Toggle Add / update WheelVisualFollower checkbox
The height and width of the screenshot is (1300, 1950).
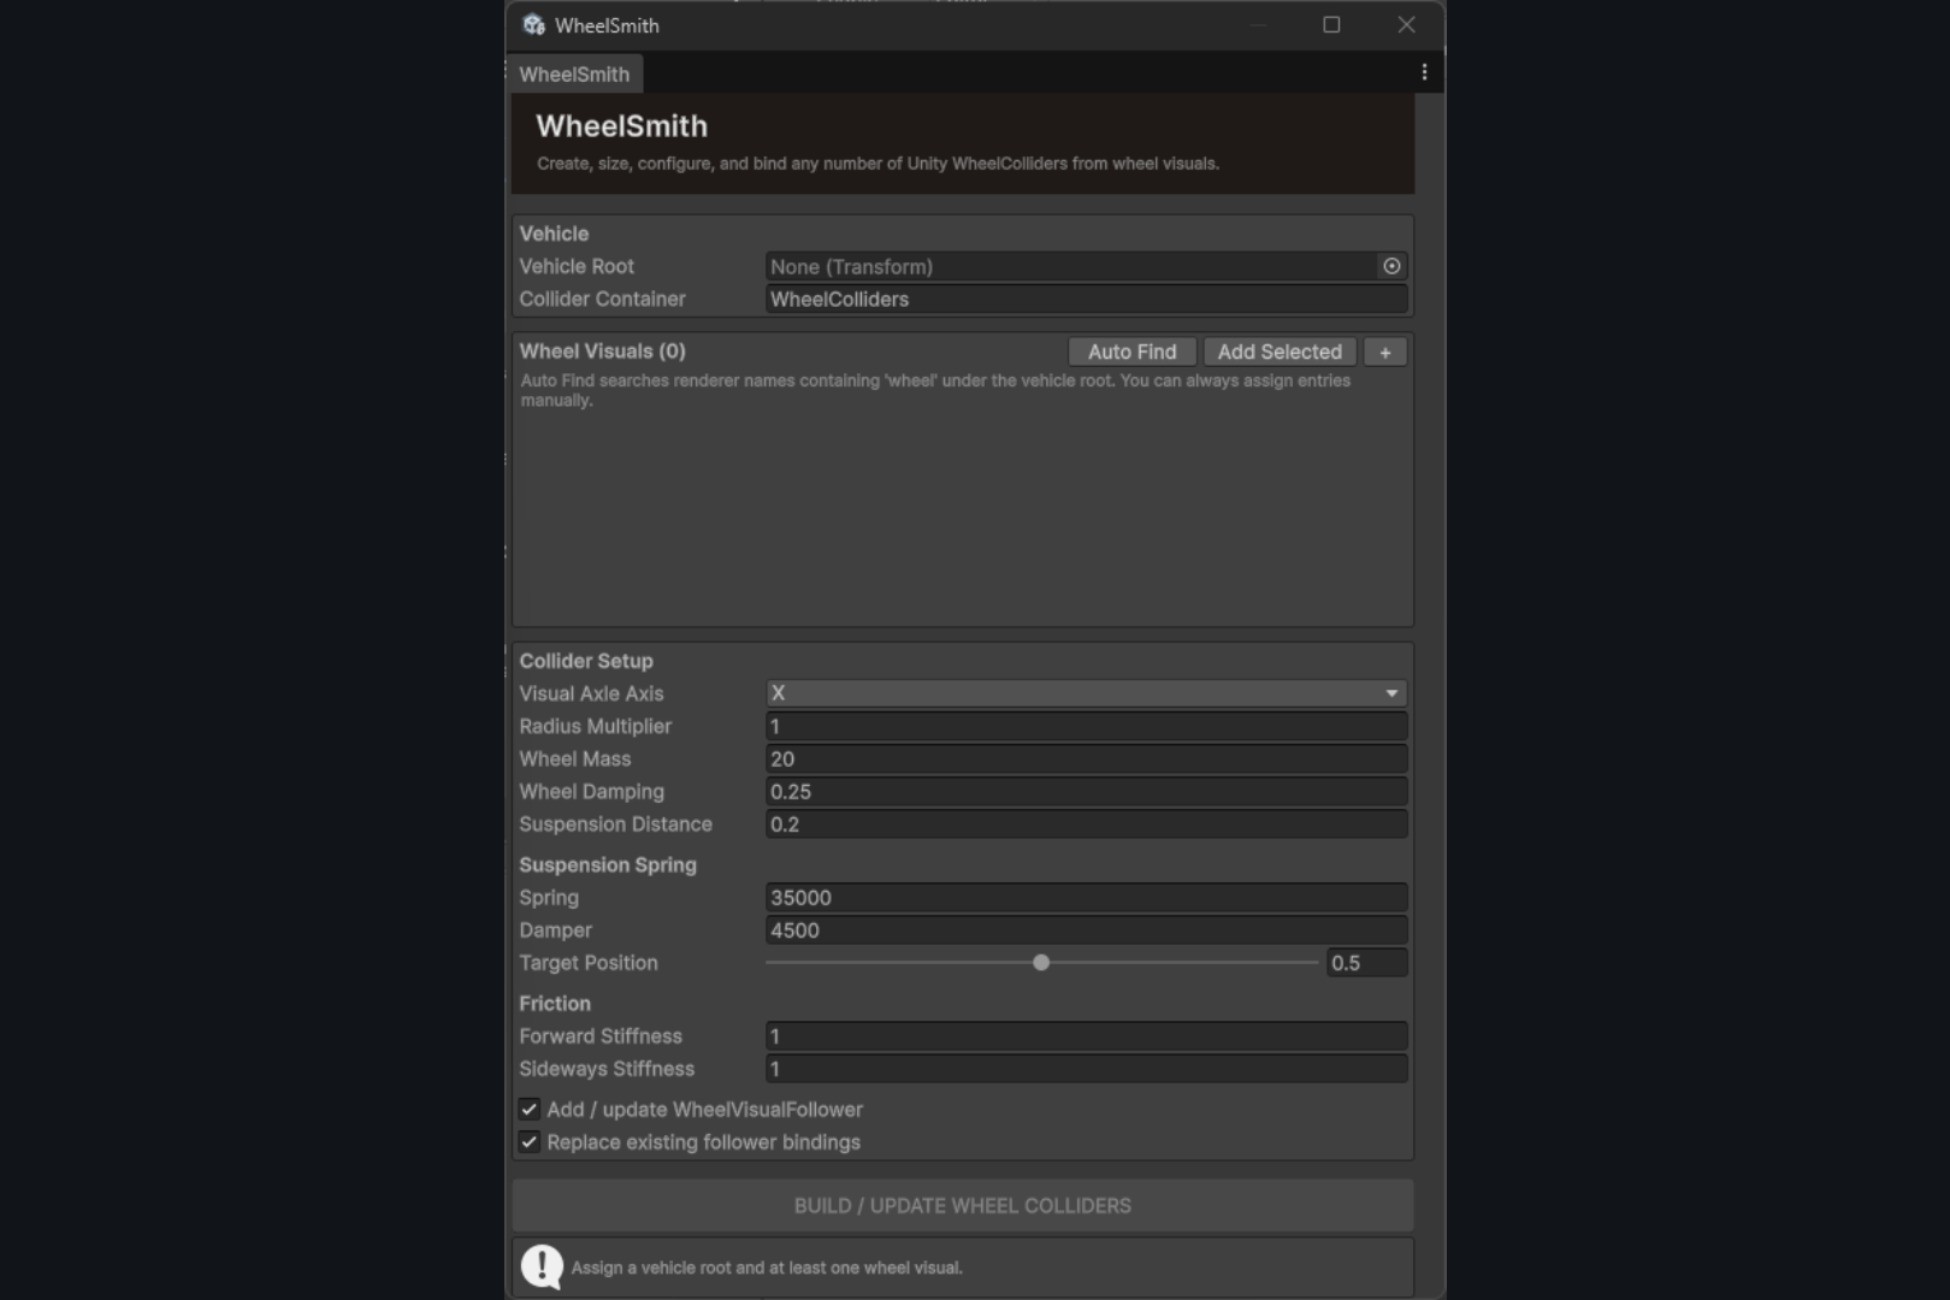(529, 1109)
